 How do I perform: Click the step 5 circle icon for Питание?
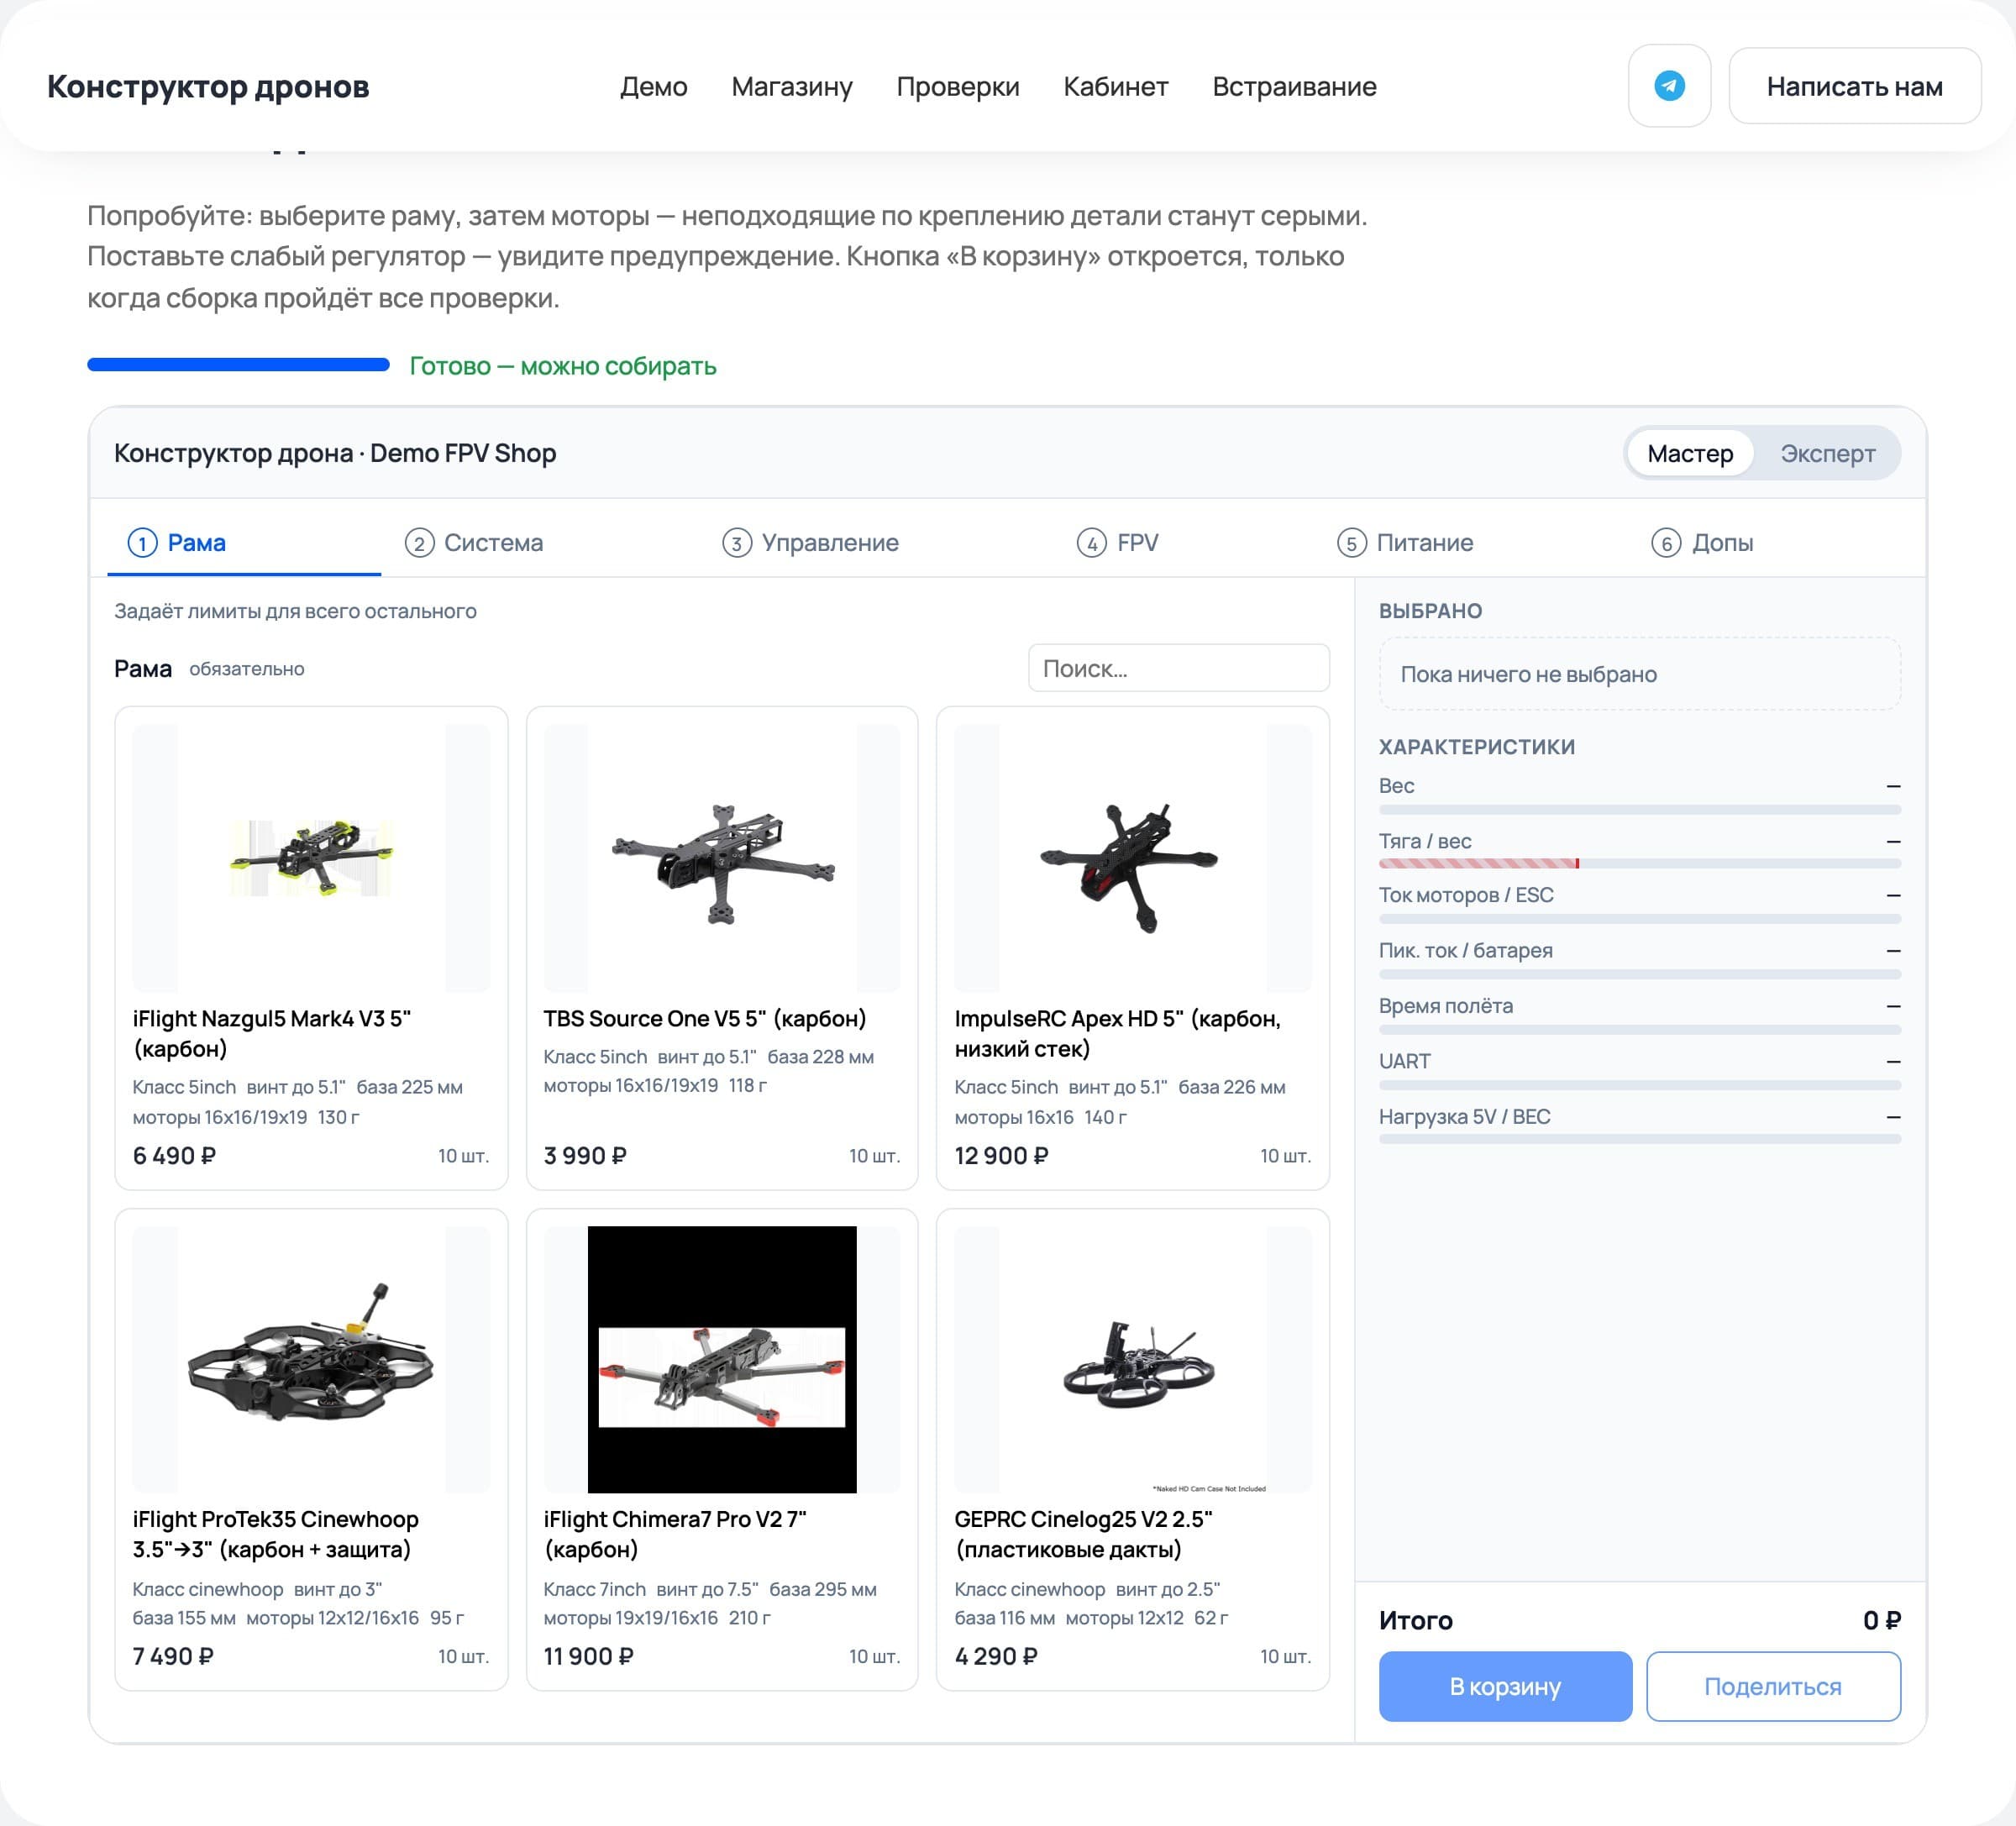[x=1351, y=543]
